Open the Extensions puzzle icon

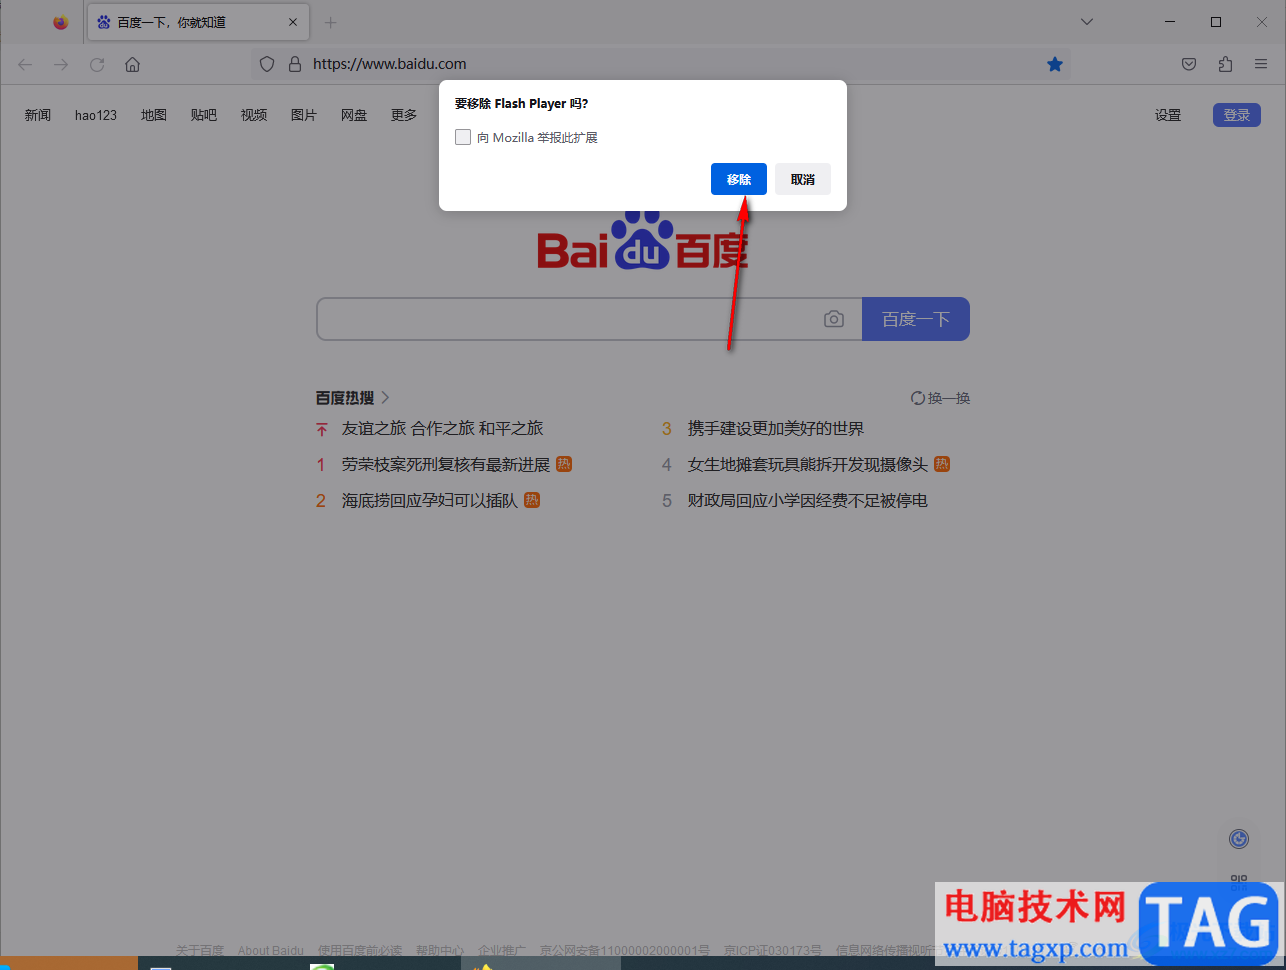pyautogui.click(x=1225, y=64)
